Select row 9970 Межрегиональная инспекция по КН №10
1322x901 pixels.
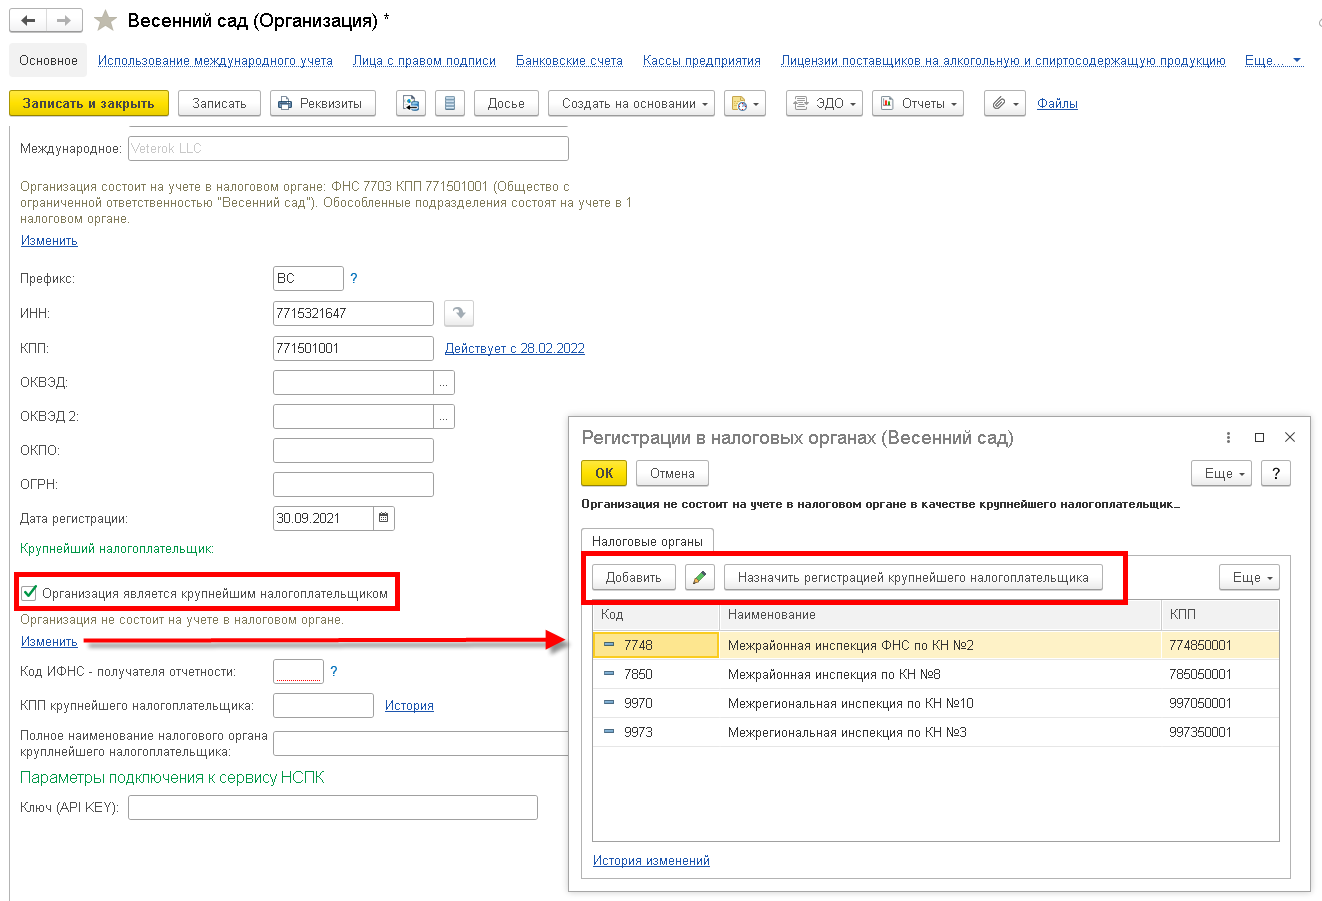coord(936,703)
